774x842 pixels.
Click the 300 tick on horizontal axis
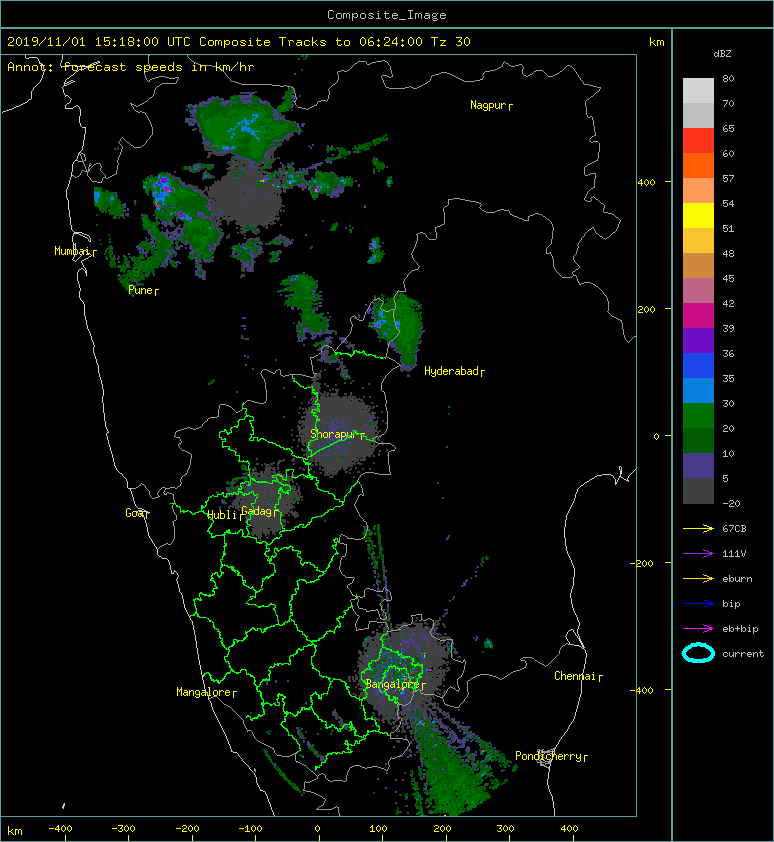(x=505, y=829)
